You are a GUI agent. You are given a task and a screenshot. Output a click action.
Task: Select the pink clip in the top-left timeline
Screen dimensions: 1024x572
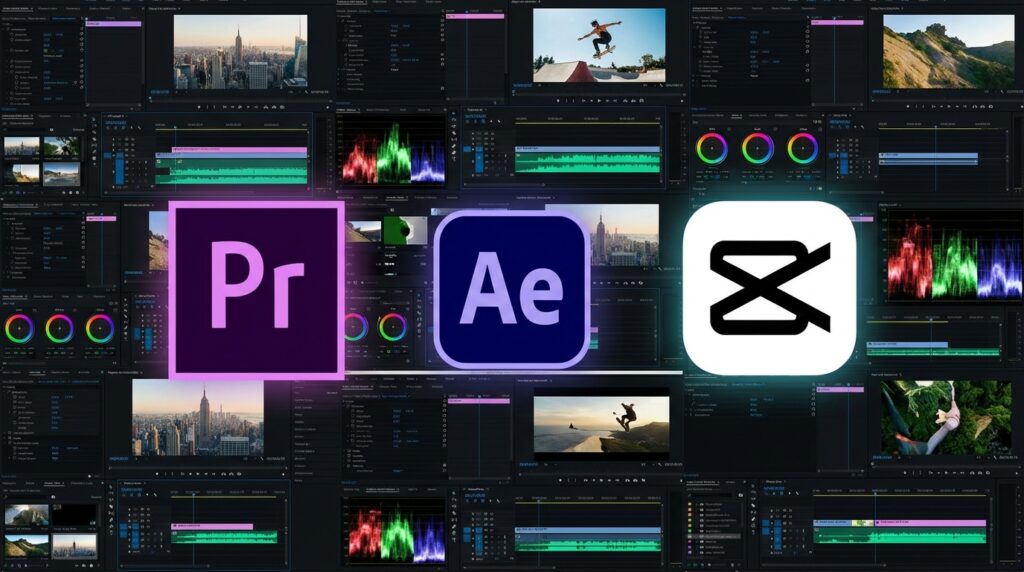[x=238, y=151]
